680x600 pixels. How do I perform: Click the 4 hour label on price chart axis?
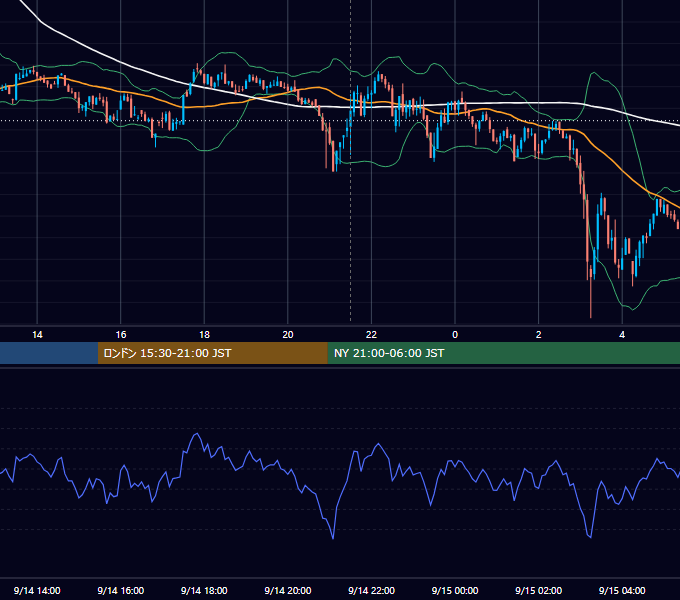click(x=622, y=335)
